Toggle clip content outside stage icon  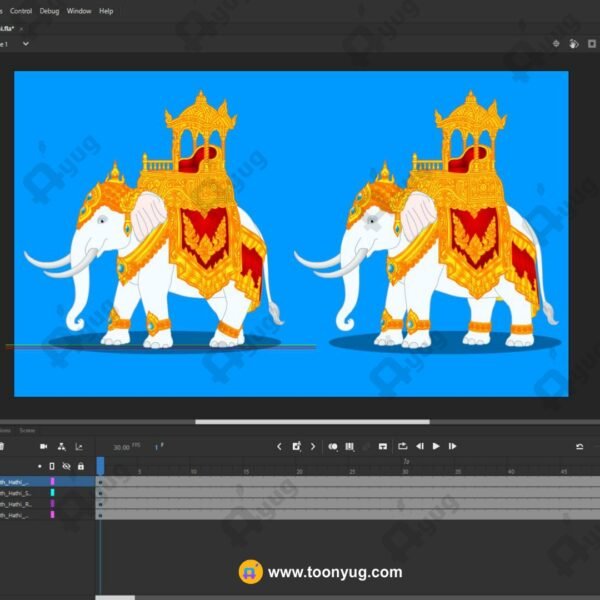tap(592, 44)
